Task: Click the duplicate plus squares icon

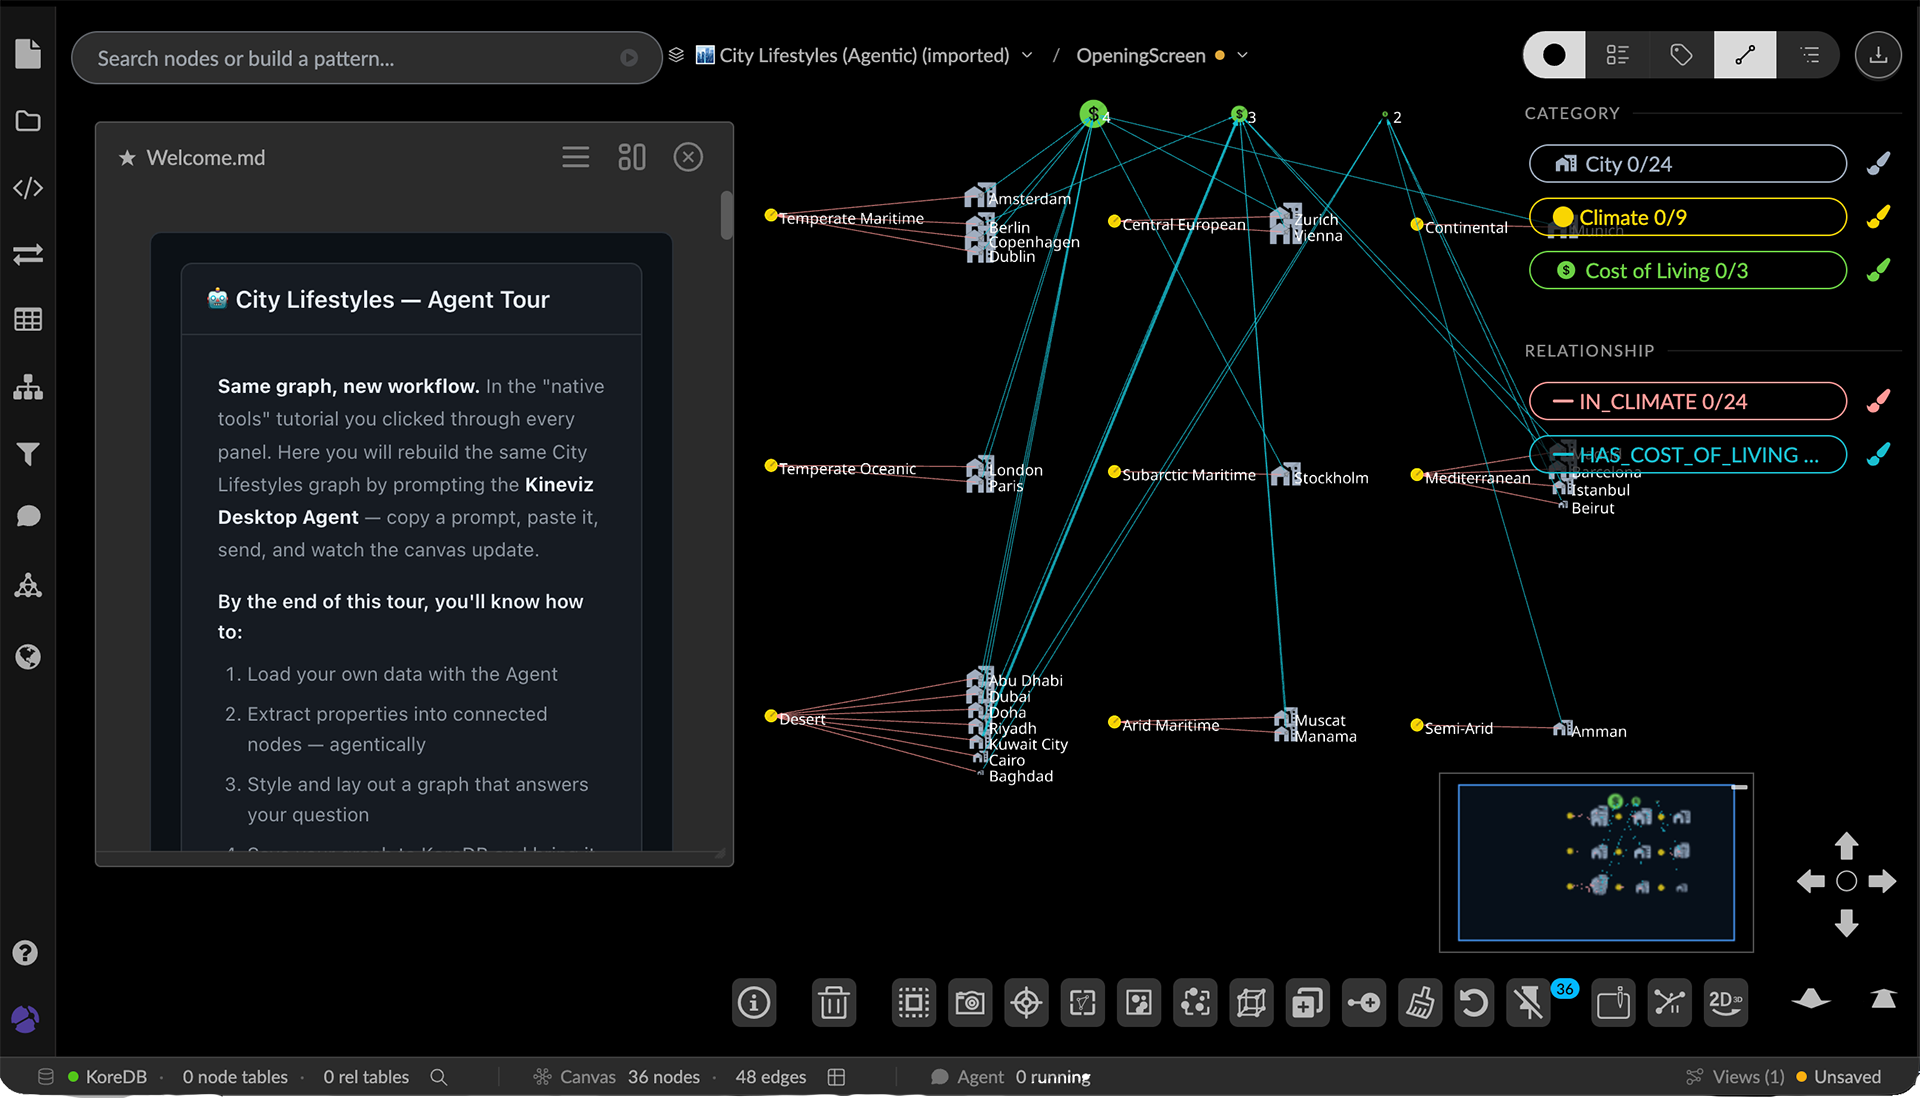Action: pos(1307,1002)
